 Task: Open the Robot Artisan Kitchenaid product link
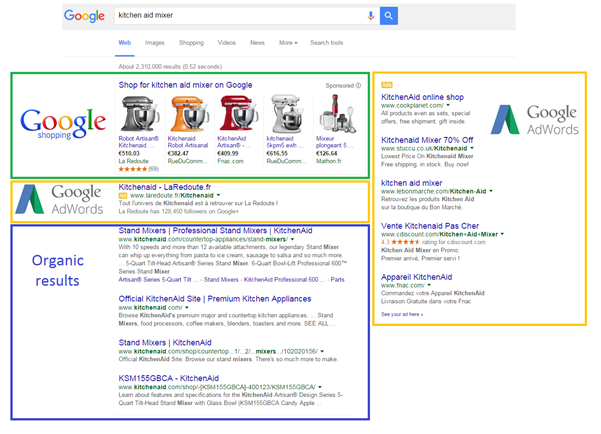coord(138,142)
